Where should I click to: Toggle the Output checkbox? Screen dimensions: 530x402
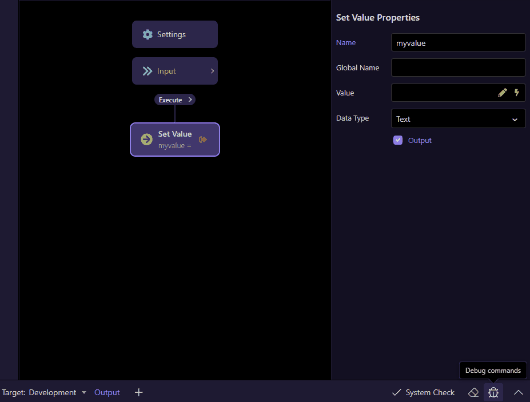[398, 140]
